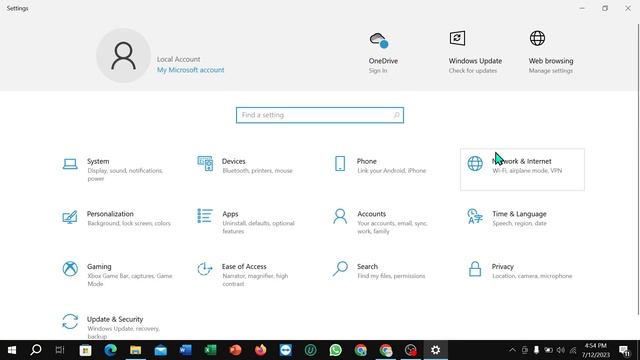Click the Local Account label
The width and height of the screenshot is (640, 360).
click(178, 59)
